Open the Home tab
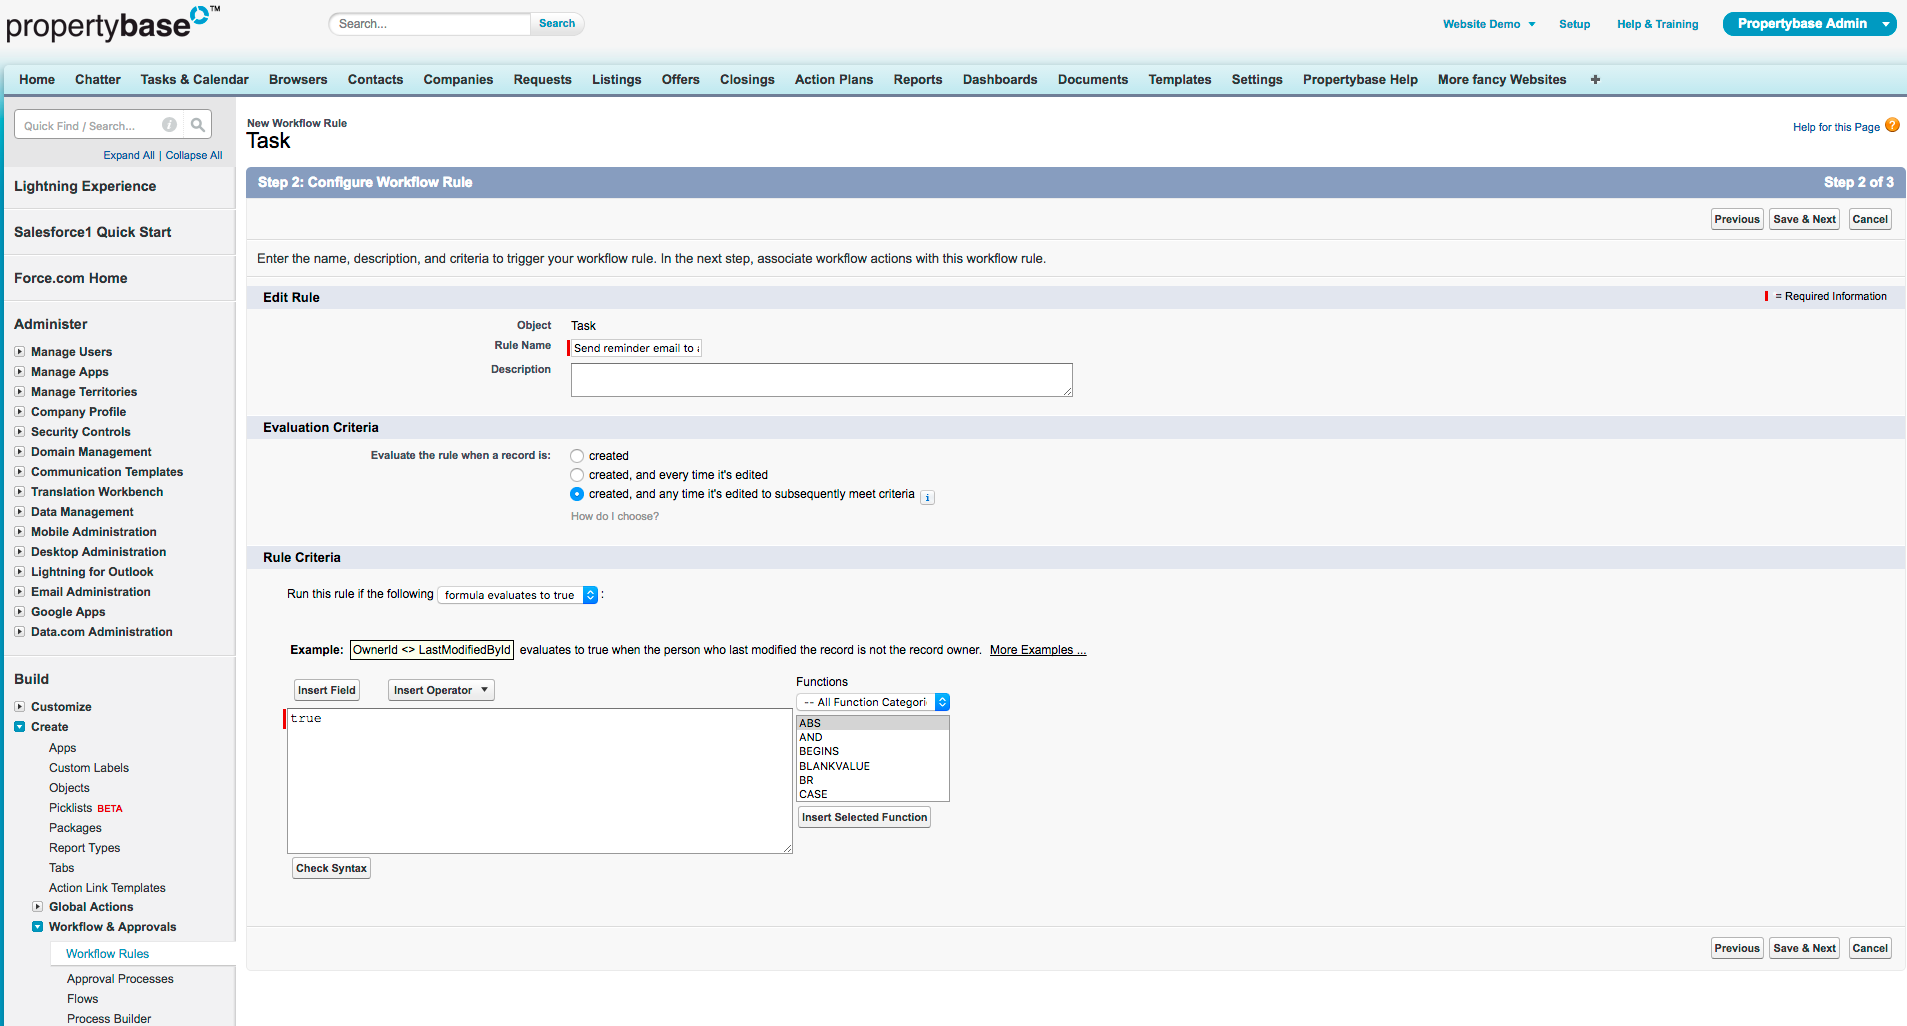This screenshot has width=1907, height=1026. click(x=37, y=80)
